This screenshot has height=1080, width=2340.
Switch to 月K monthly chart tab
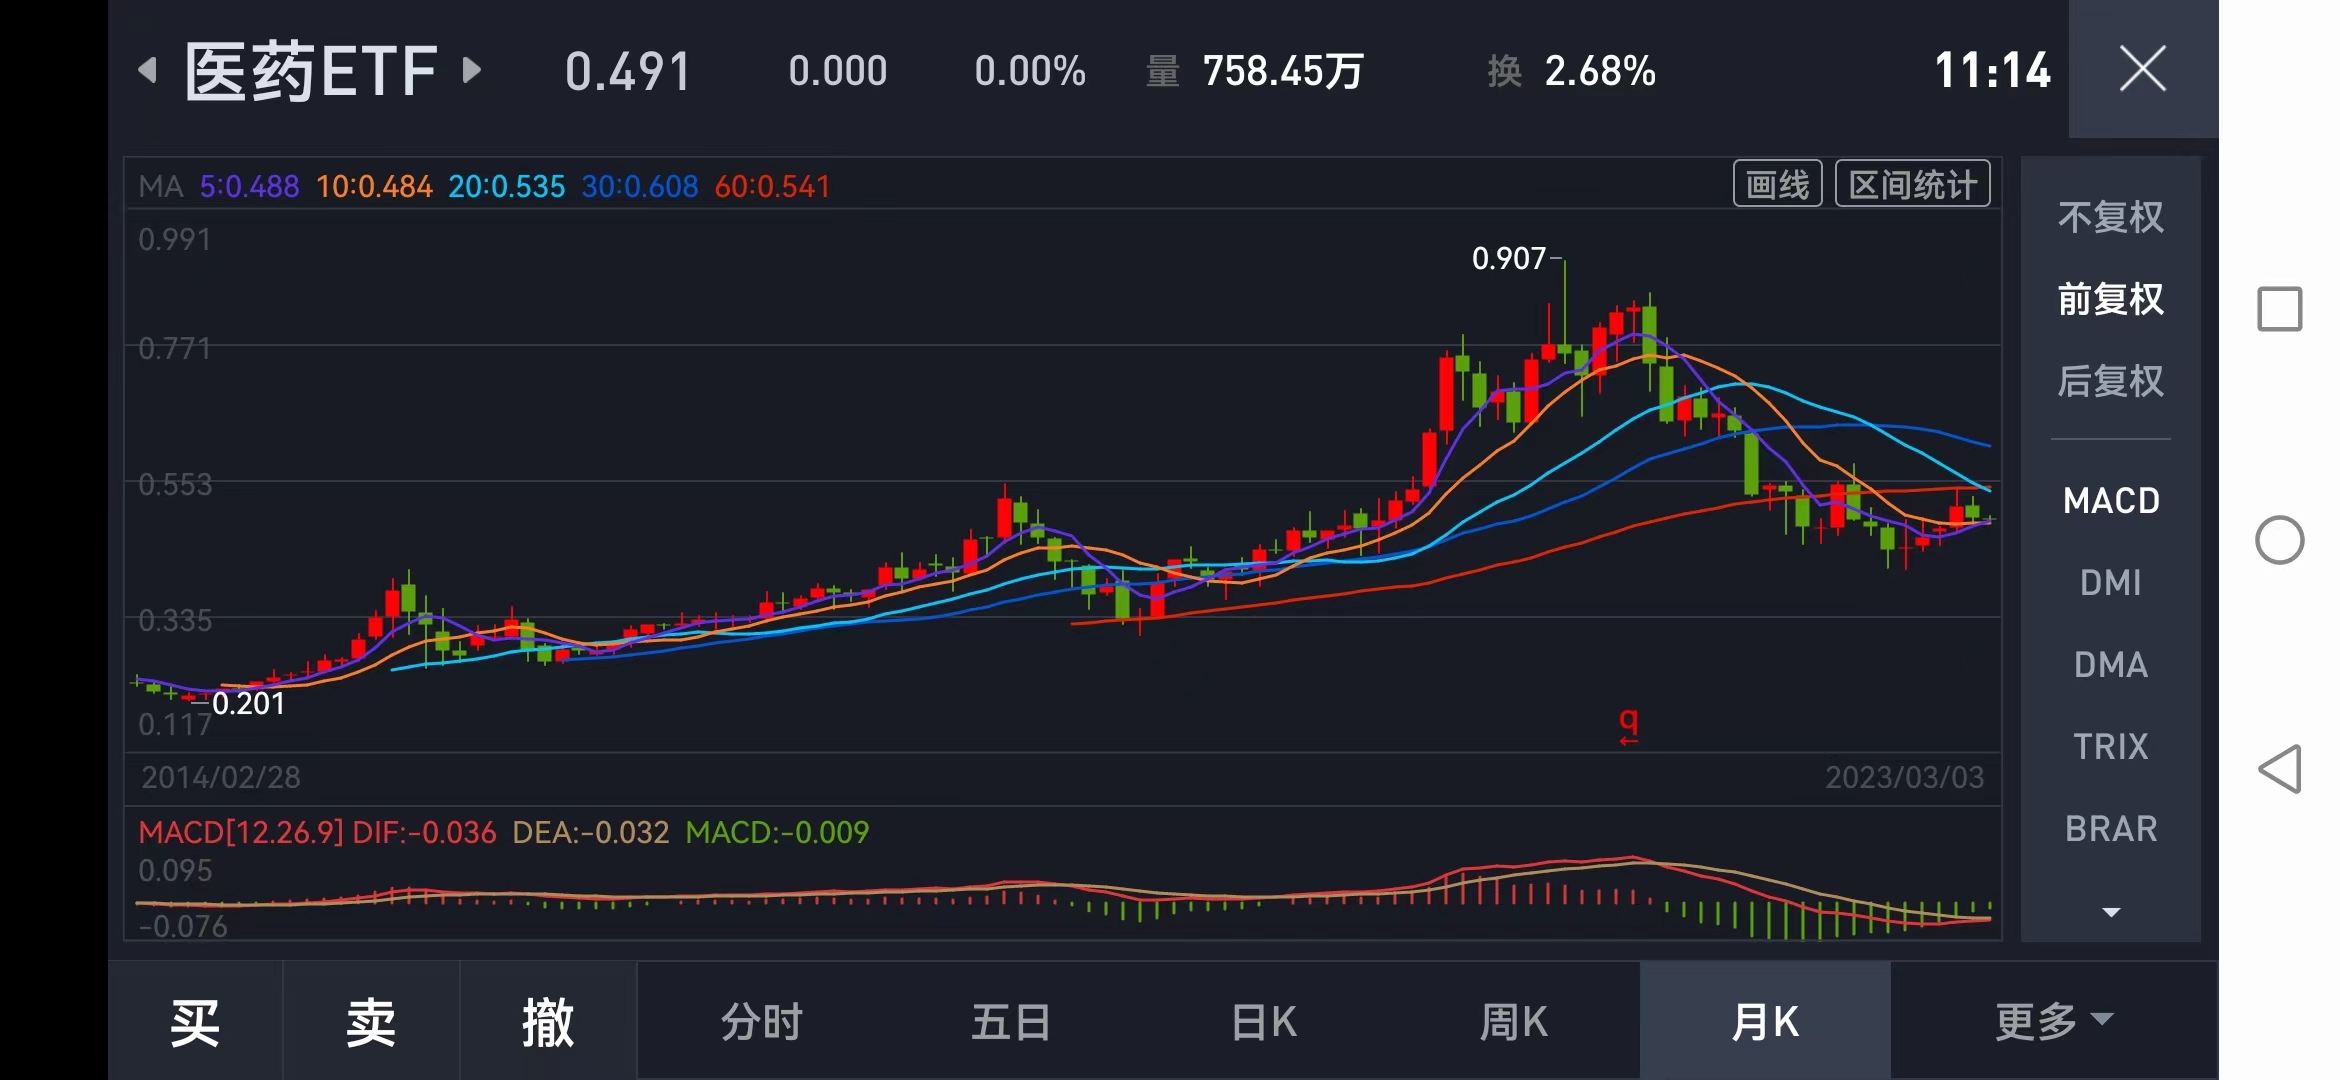pos(1765,1022)
